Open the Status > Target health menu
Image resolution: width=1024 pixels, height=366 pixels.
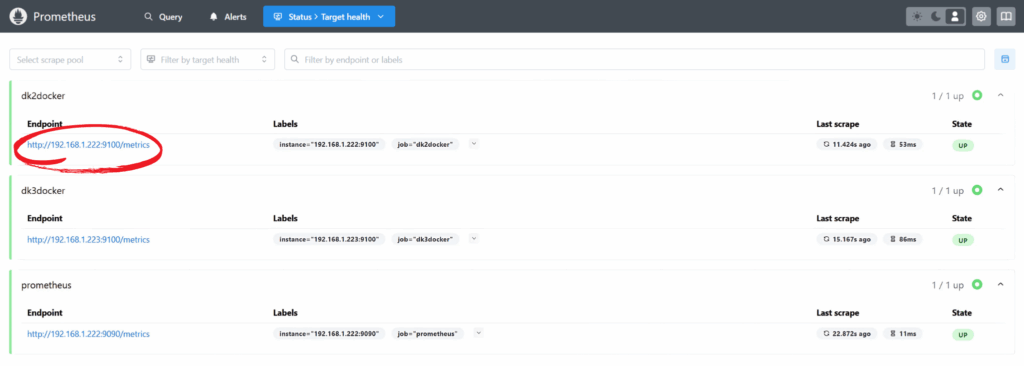click(x=329, y=17)
